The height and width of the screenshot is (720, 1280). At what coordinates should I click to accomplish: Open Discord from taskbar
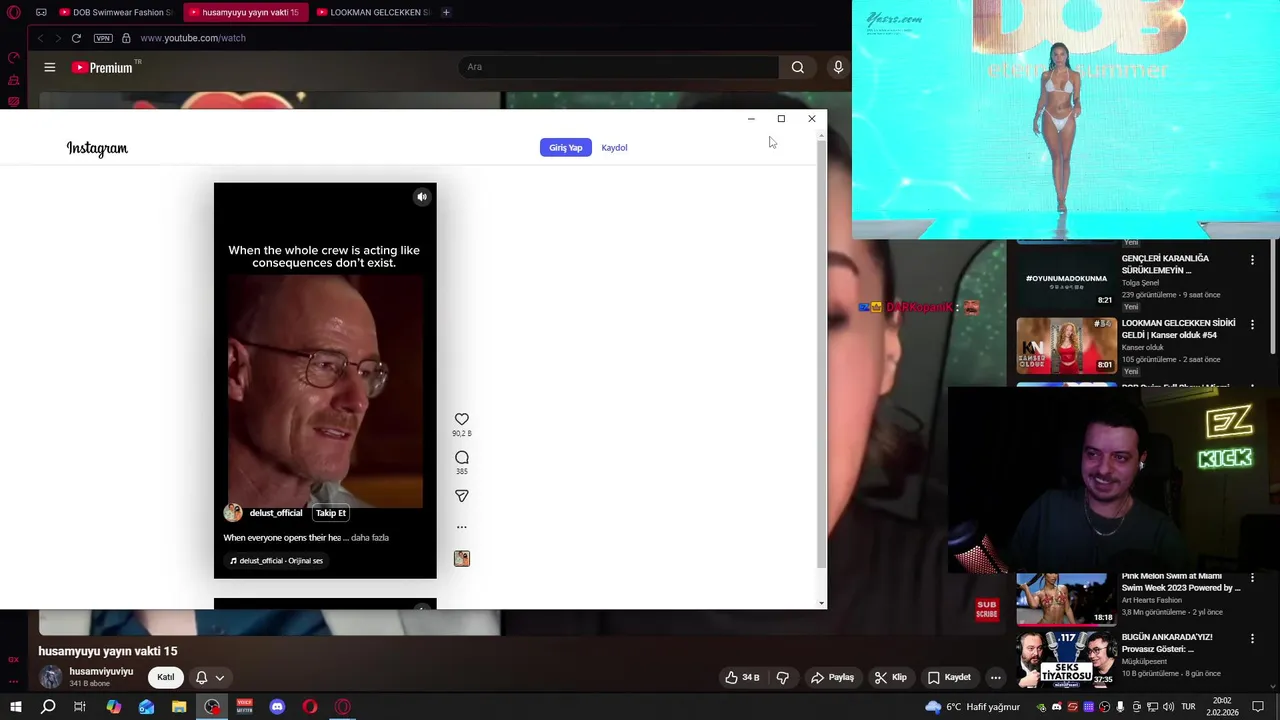277,707
